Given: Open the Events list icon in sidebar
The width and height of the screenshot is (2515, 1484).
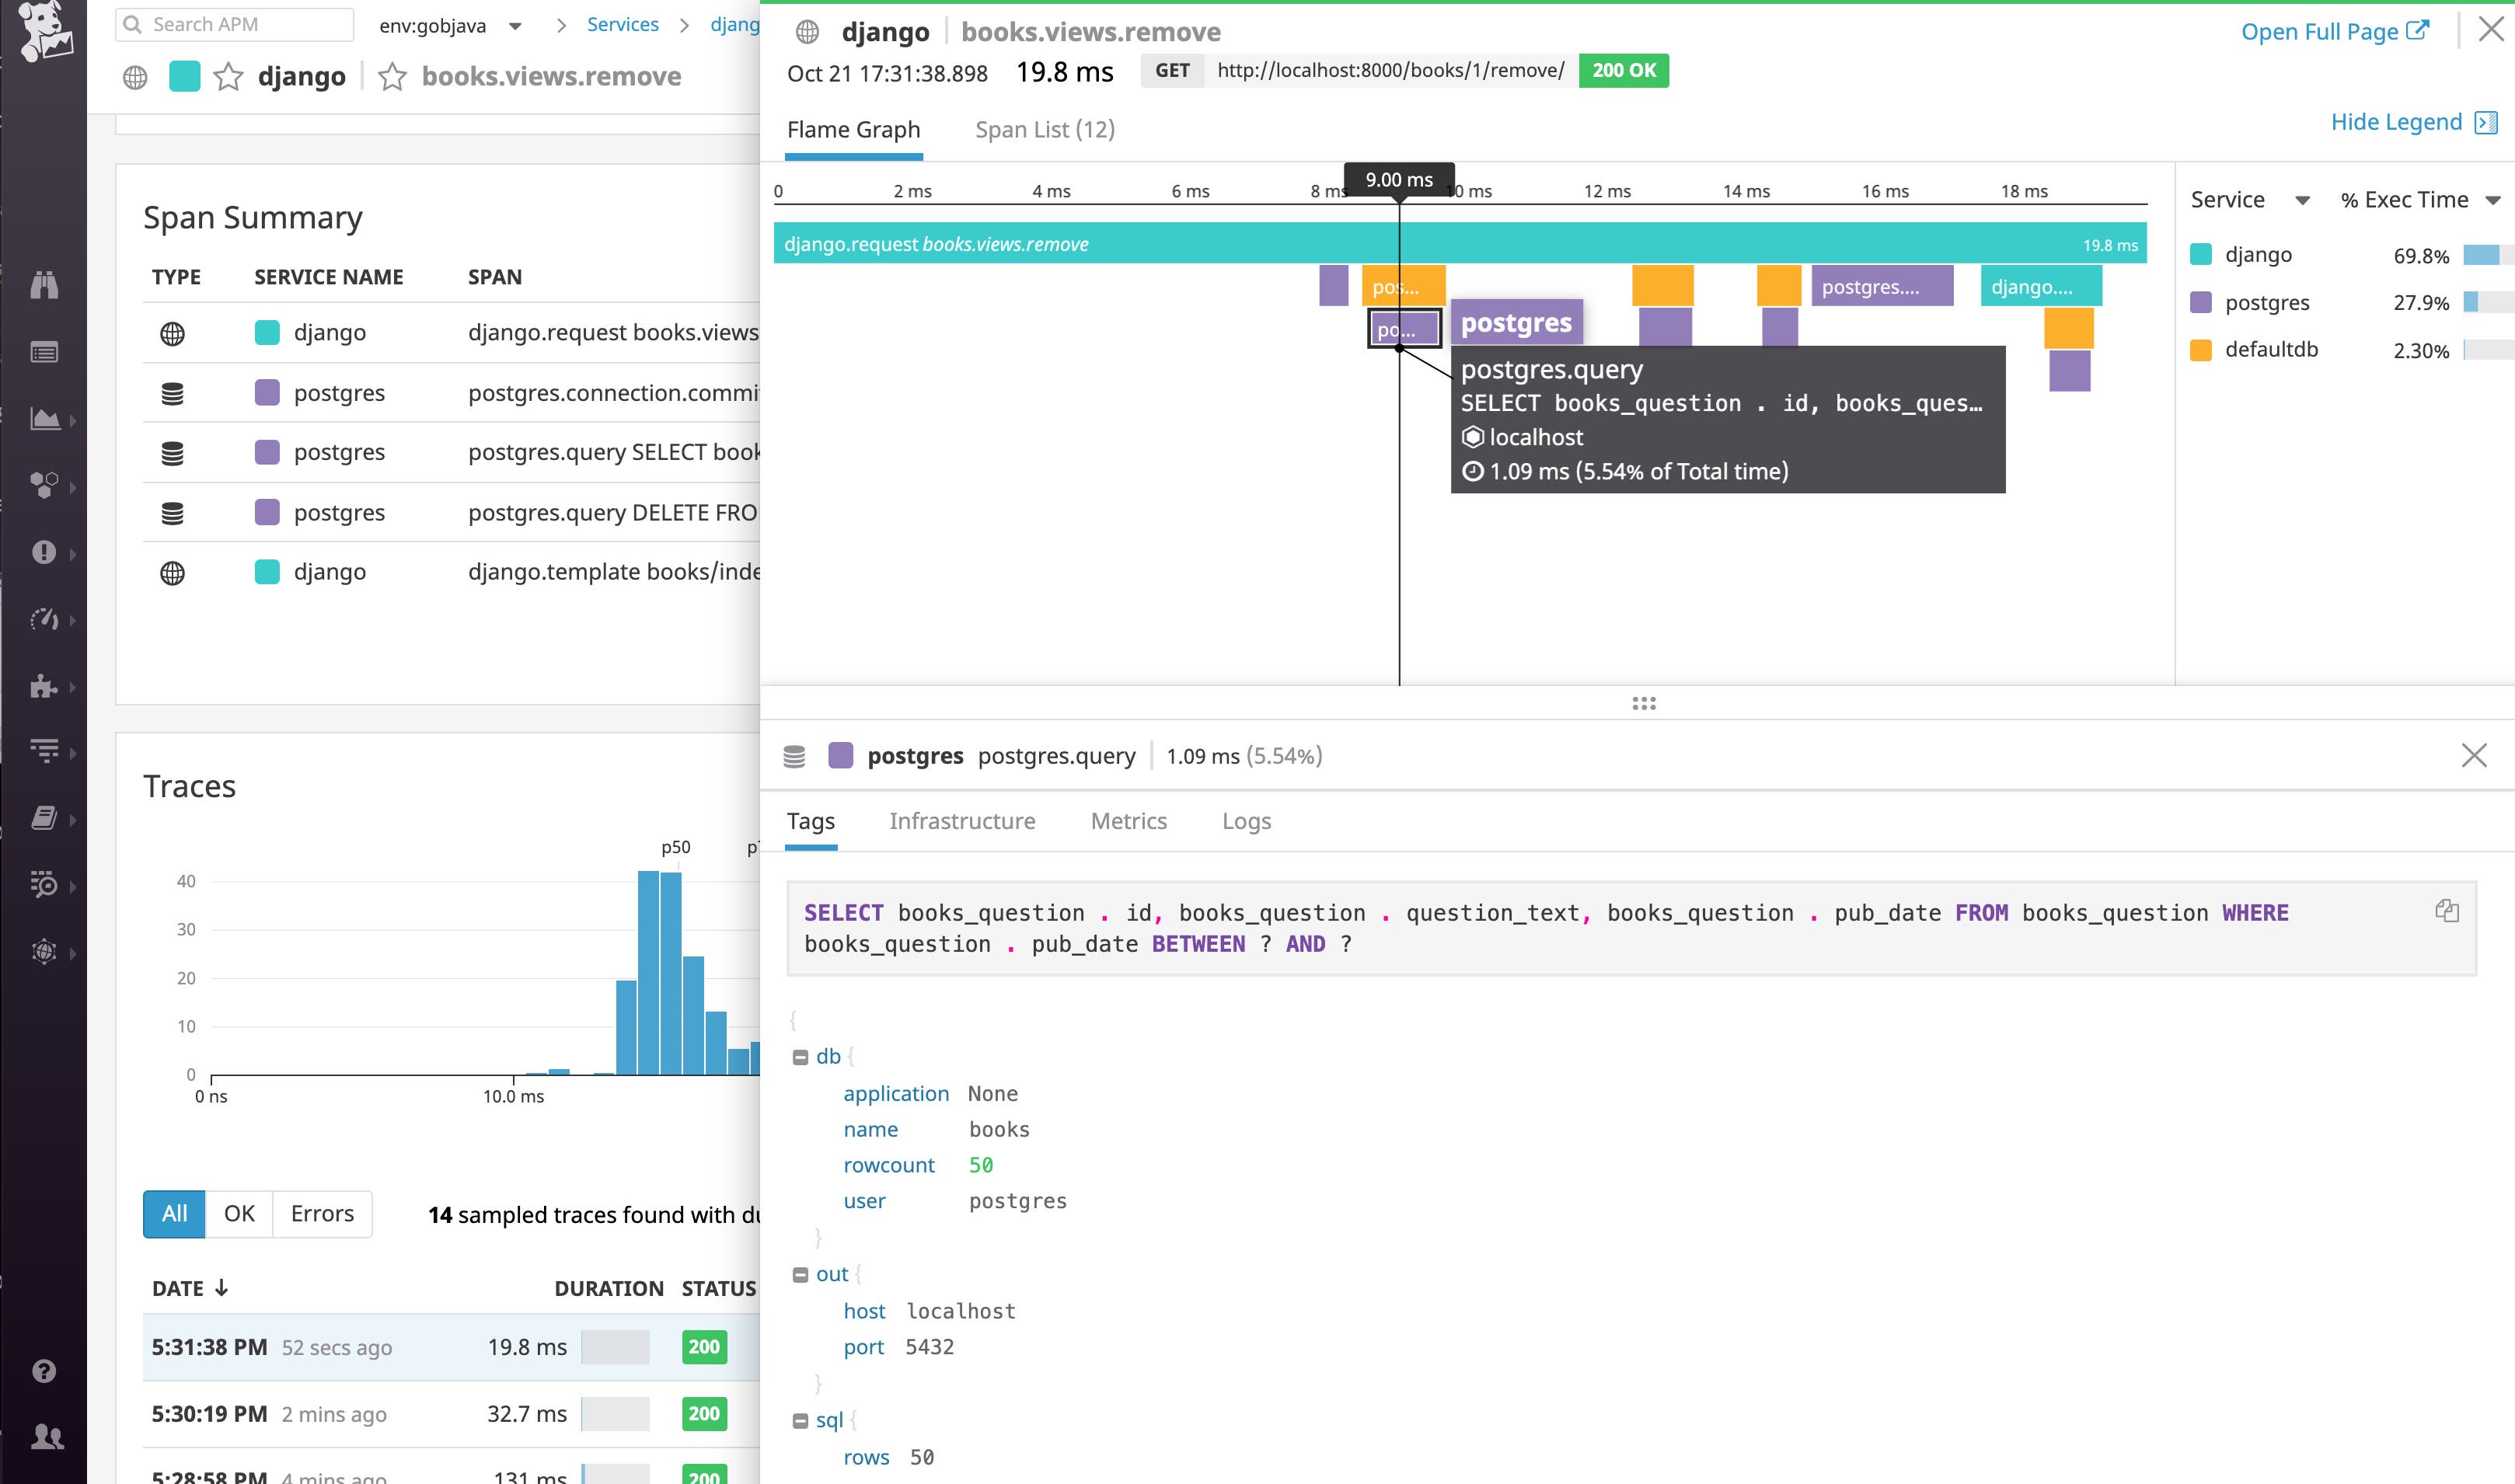Looking at the screenshot, I should click(x=44, y=352).
